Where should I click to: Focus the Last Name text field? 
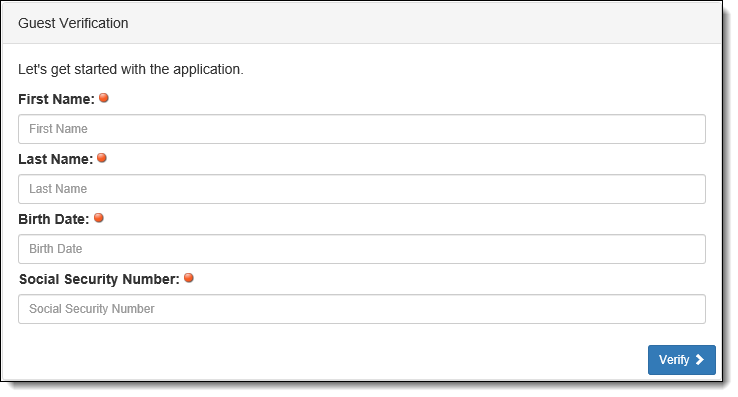[361, 189]
